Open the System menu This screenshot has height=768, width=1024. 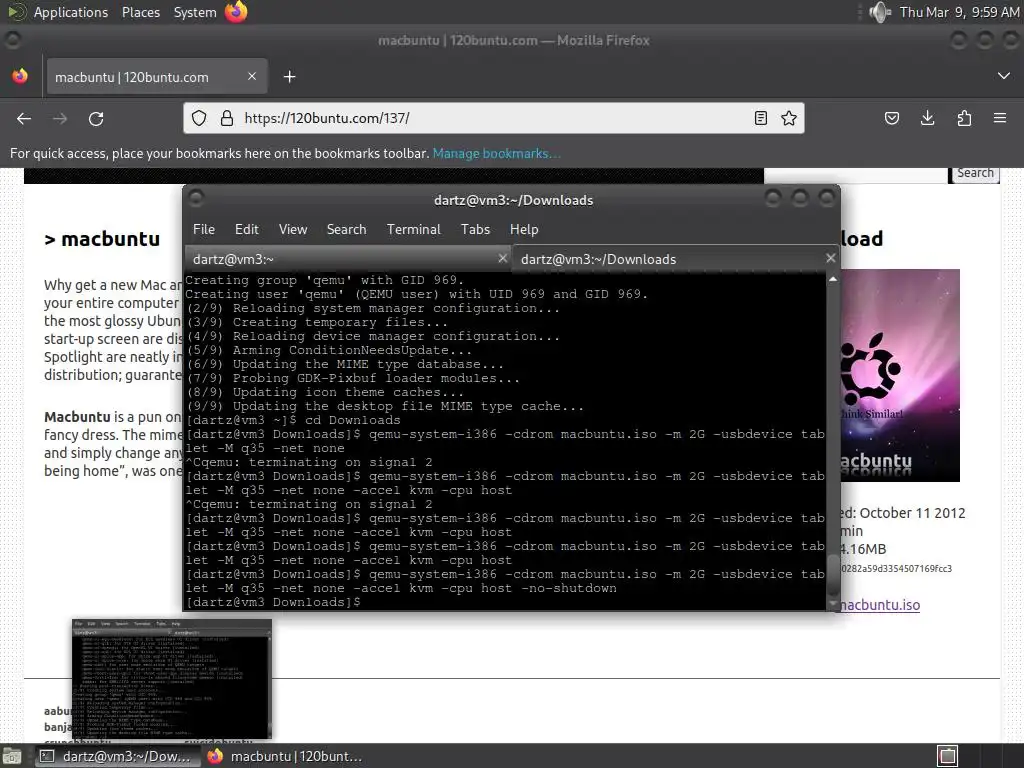195,12
